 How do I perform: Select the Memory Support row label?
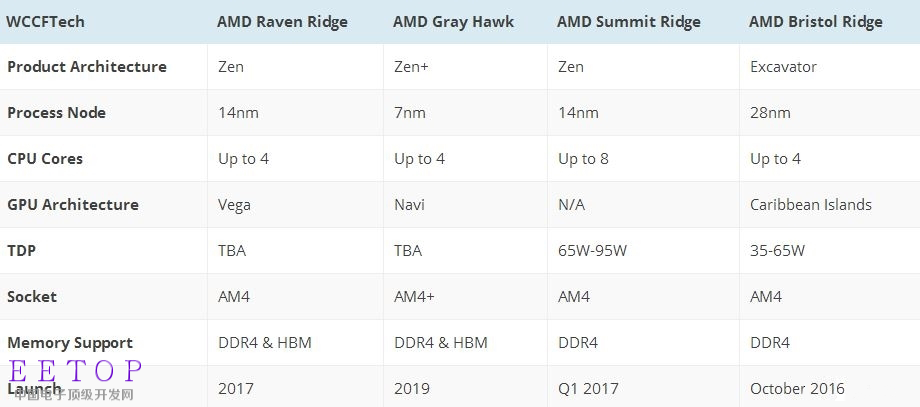coord(70,342)
